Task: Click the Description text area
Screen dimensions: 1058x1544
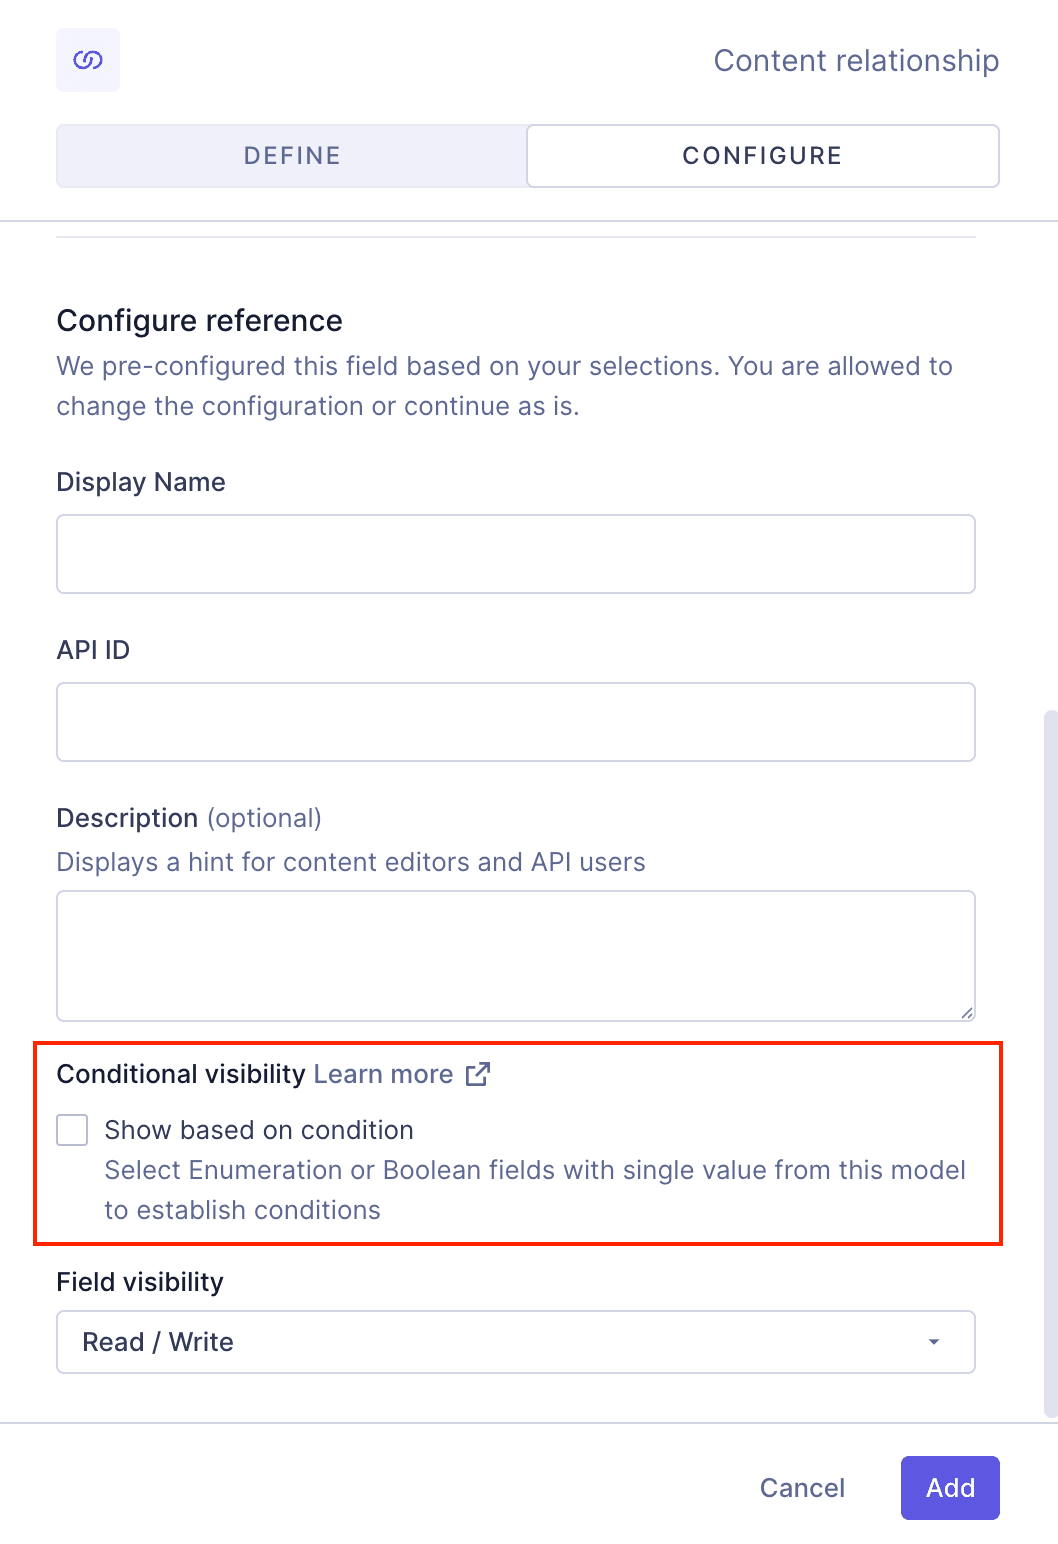Action: pos(516,955)
